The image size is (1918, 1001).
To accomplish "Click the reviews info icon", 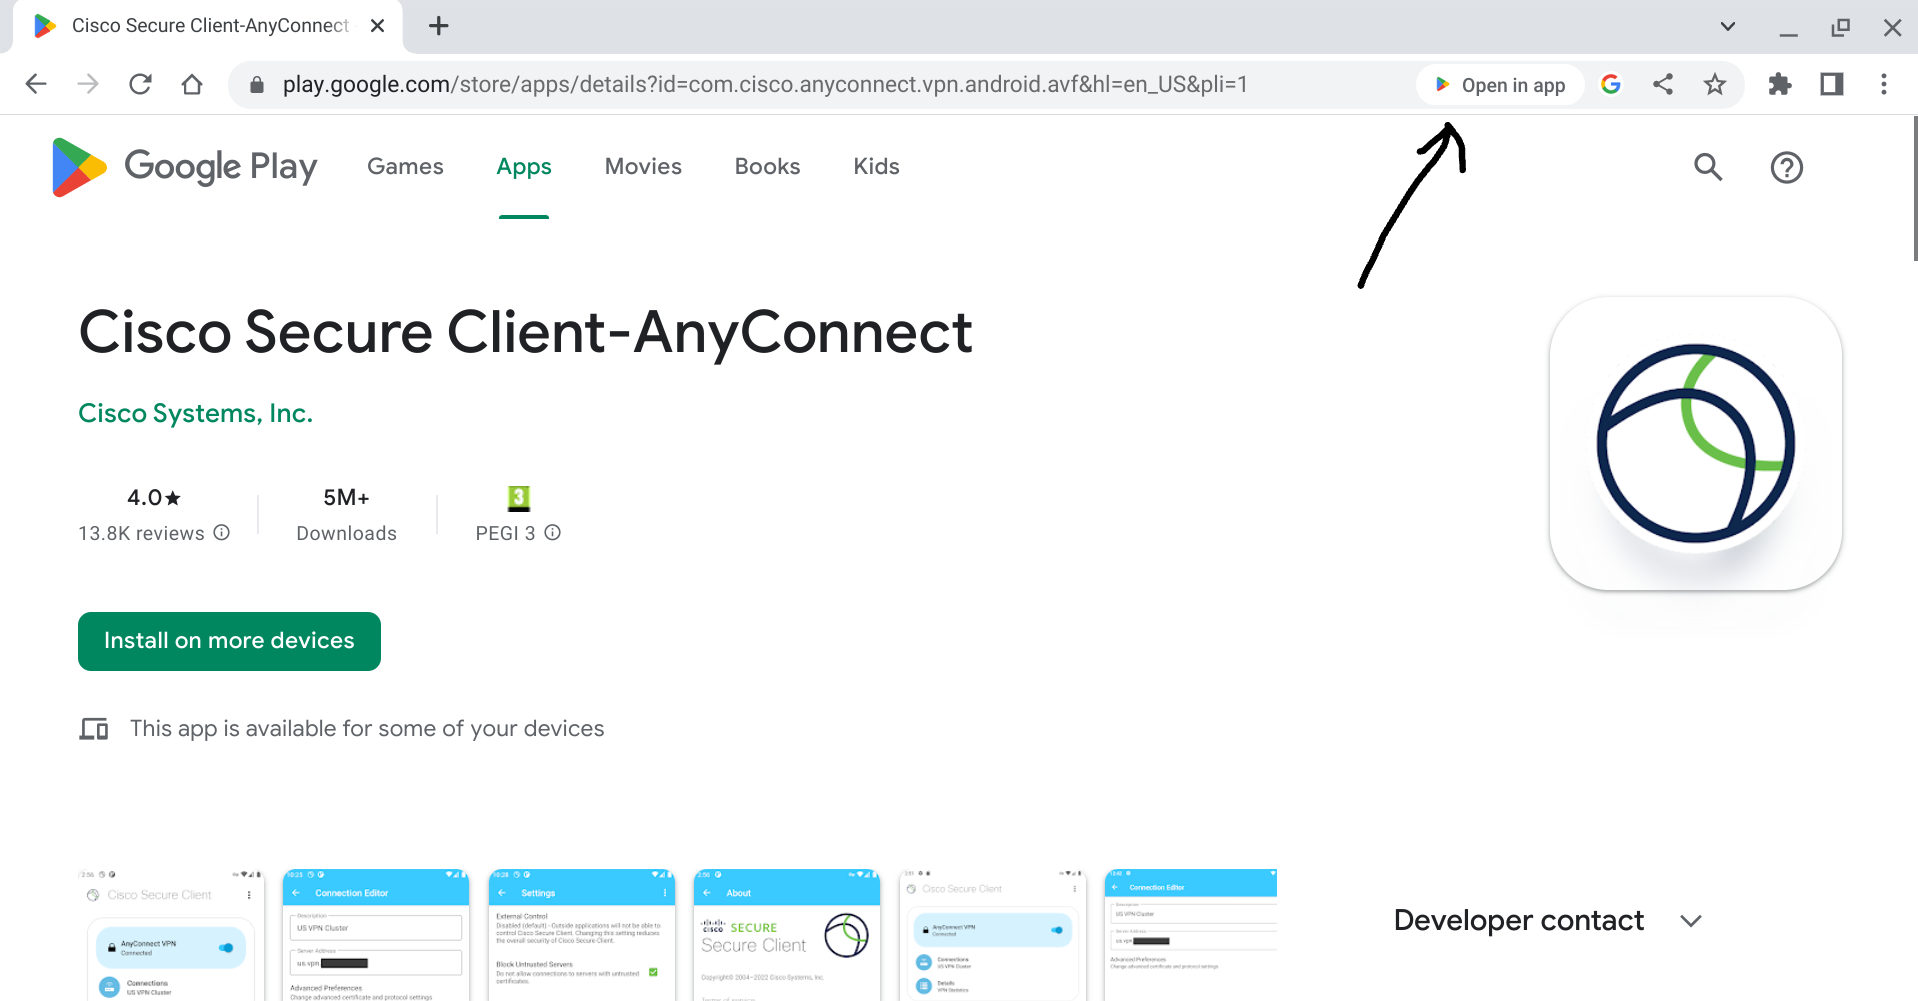I will pyautogui.click(x=222, y=533).
